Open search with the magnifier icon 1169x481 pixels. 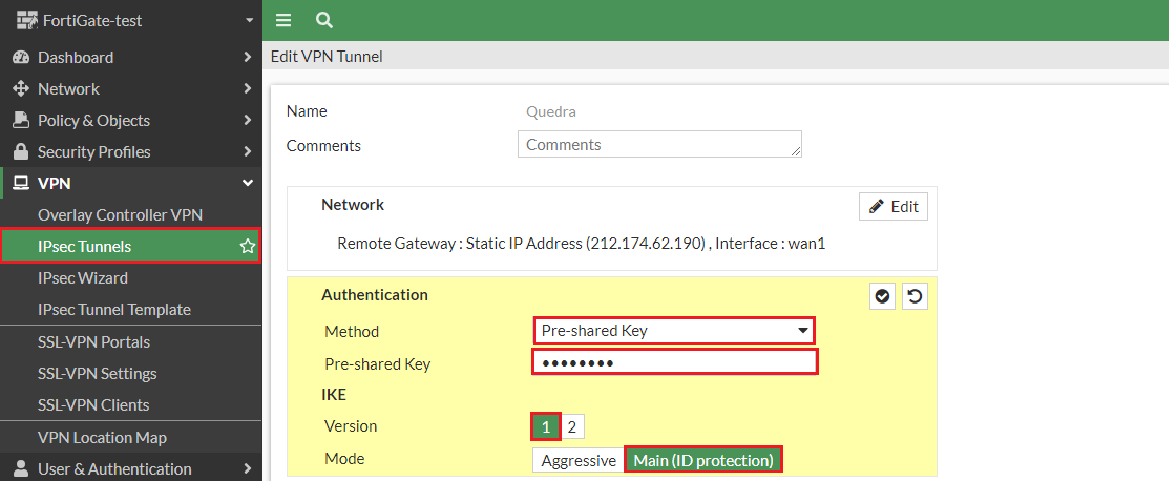[x=323, y=20]
